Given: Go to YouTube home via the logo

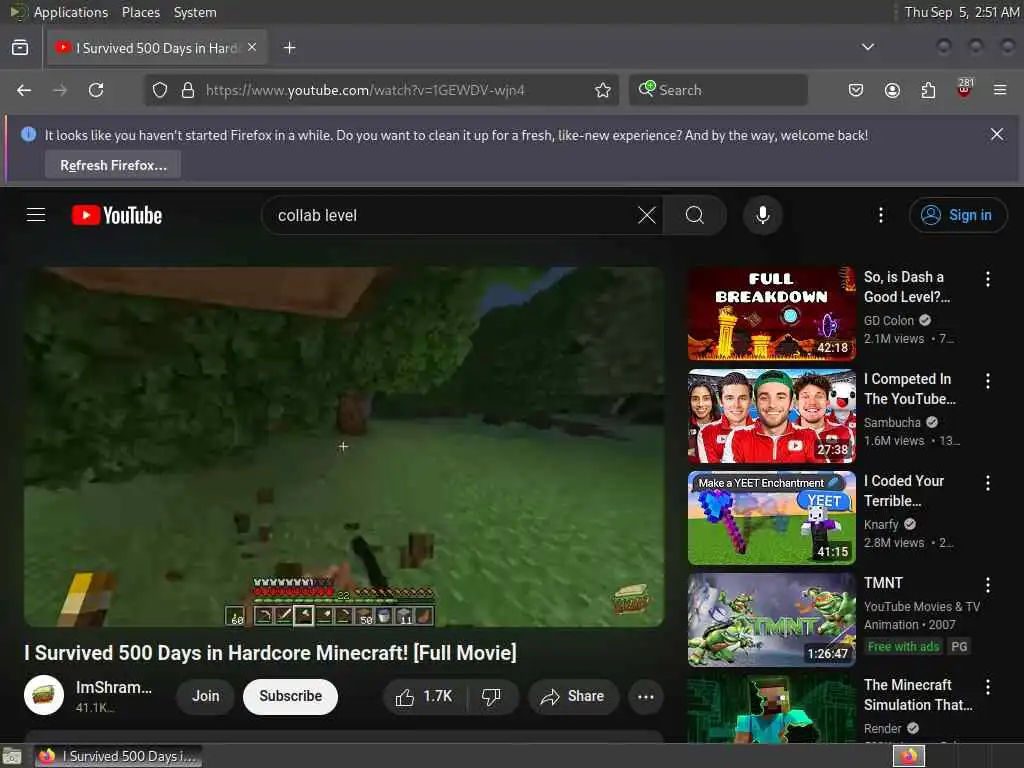Looking at the screenshot, I should point(117,215).
